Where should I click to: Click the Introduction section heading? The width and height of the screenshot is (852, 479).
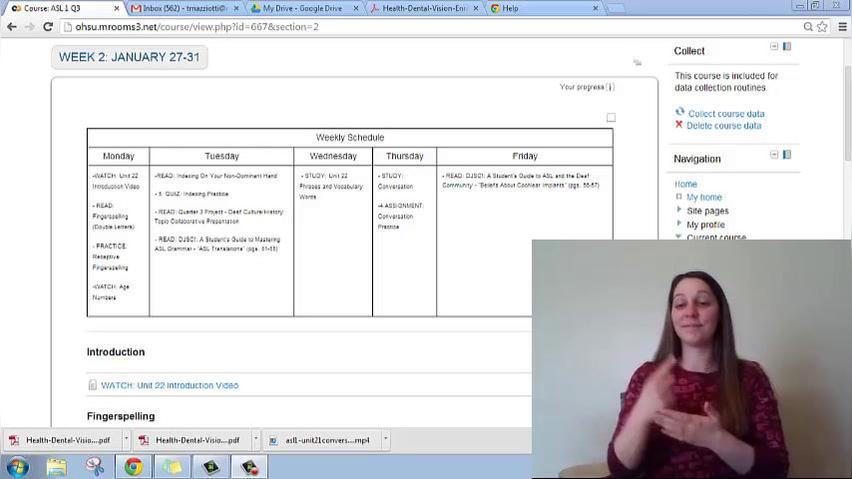tap(116, 352)
